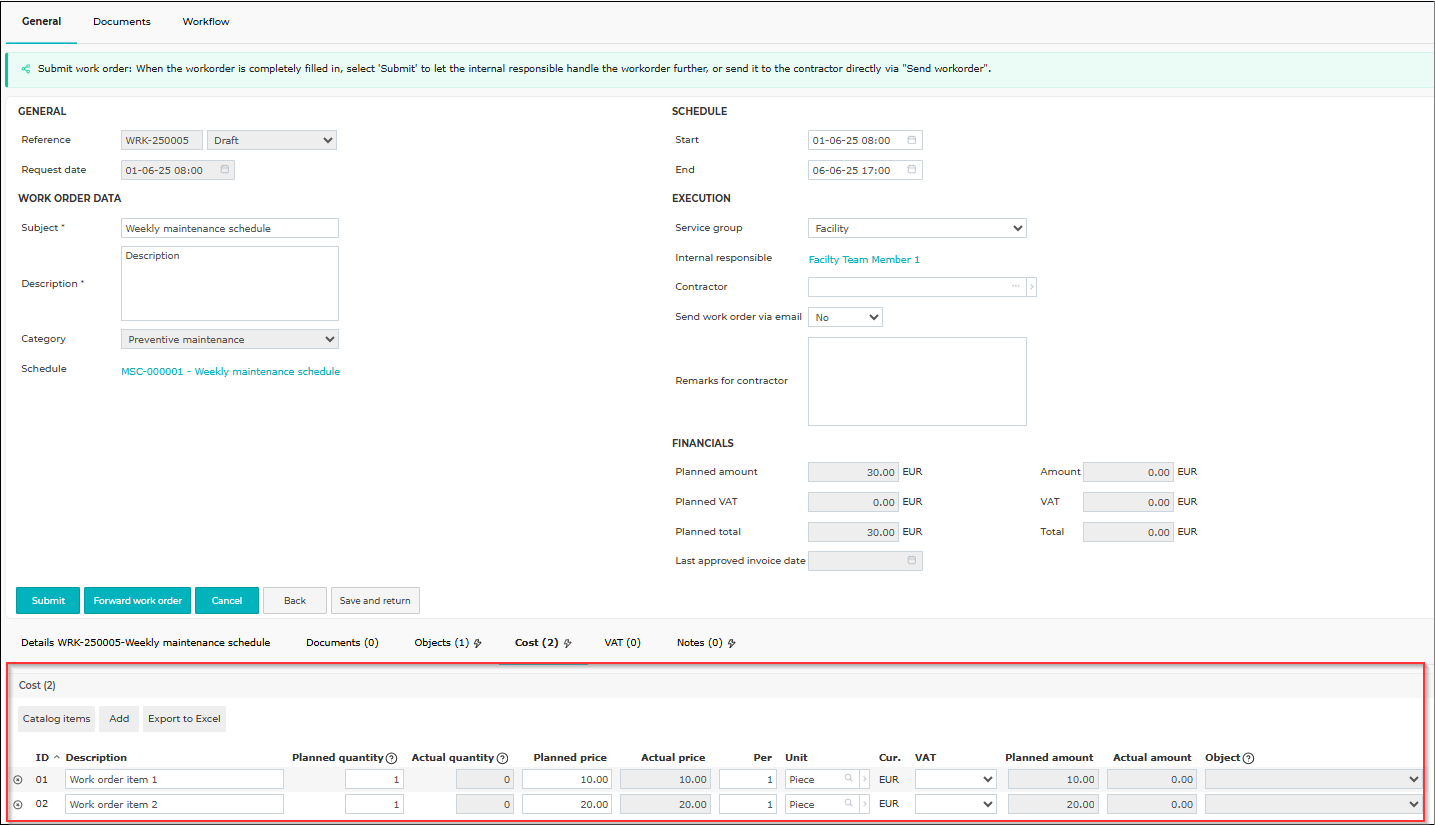1435x825 pixels.
Task: Open the MSC-000001 Weekly maintenance schedule link
Action: (x=230, y=372)
